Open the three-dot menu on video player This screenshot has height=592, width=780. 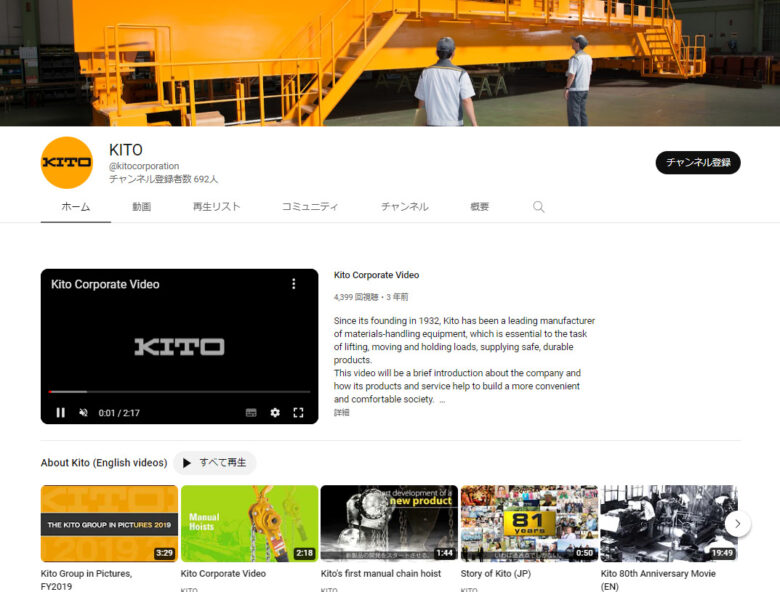[293, 284]
